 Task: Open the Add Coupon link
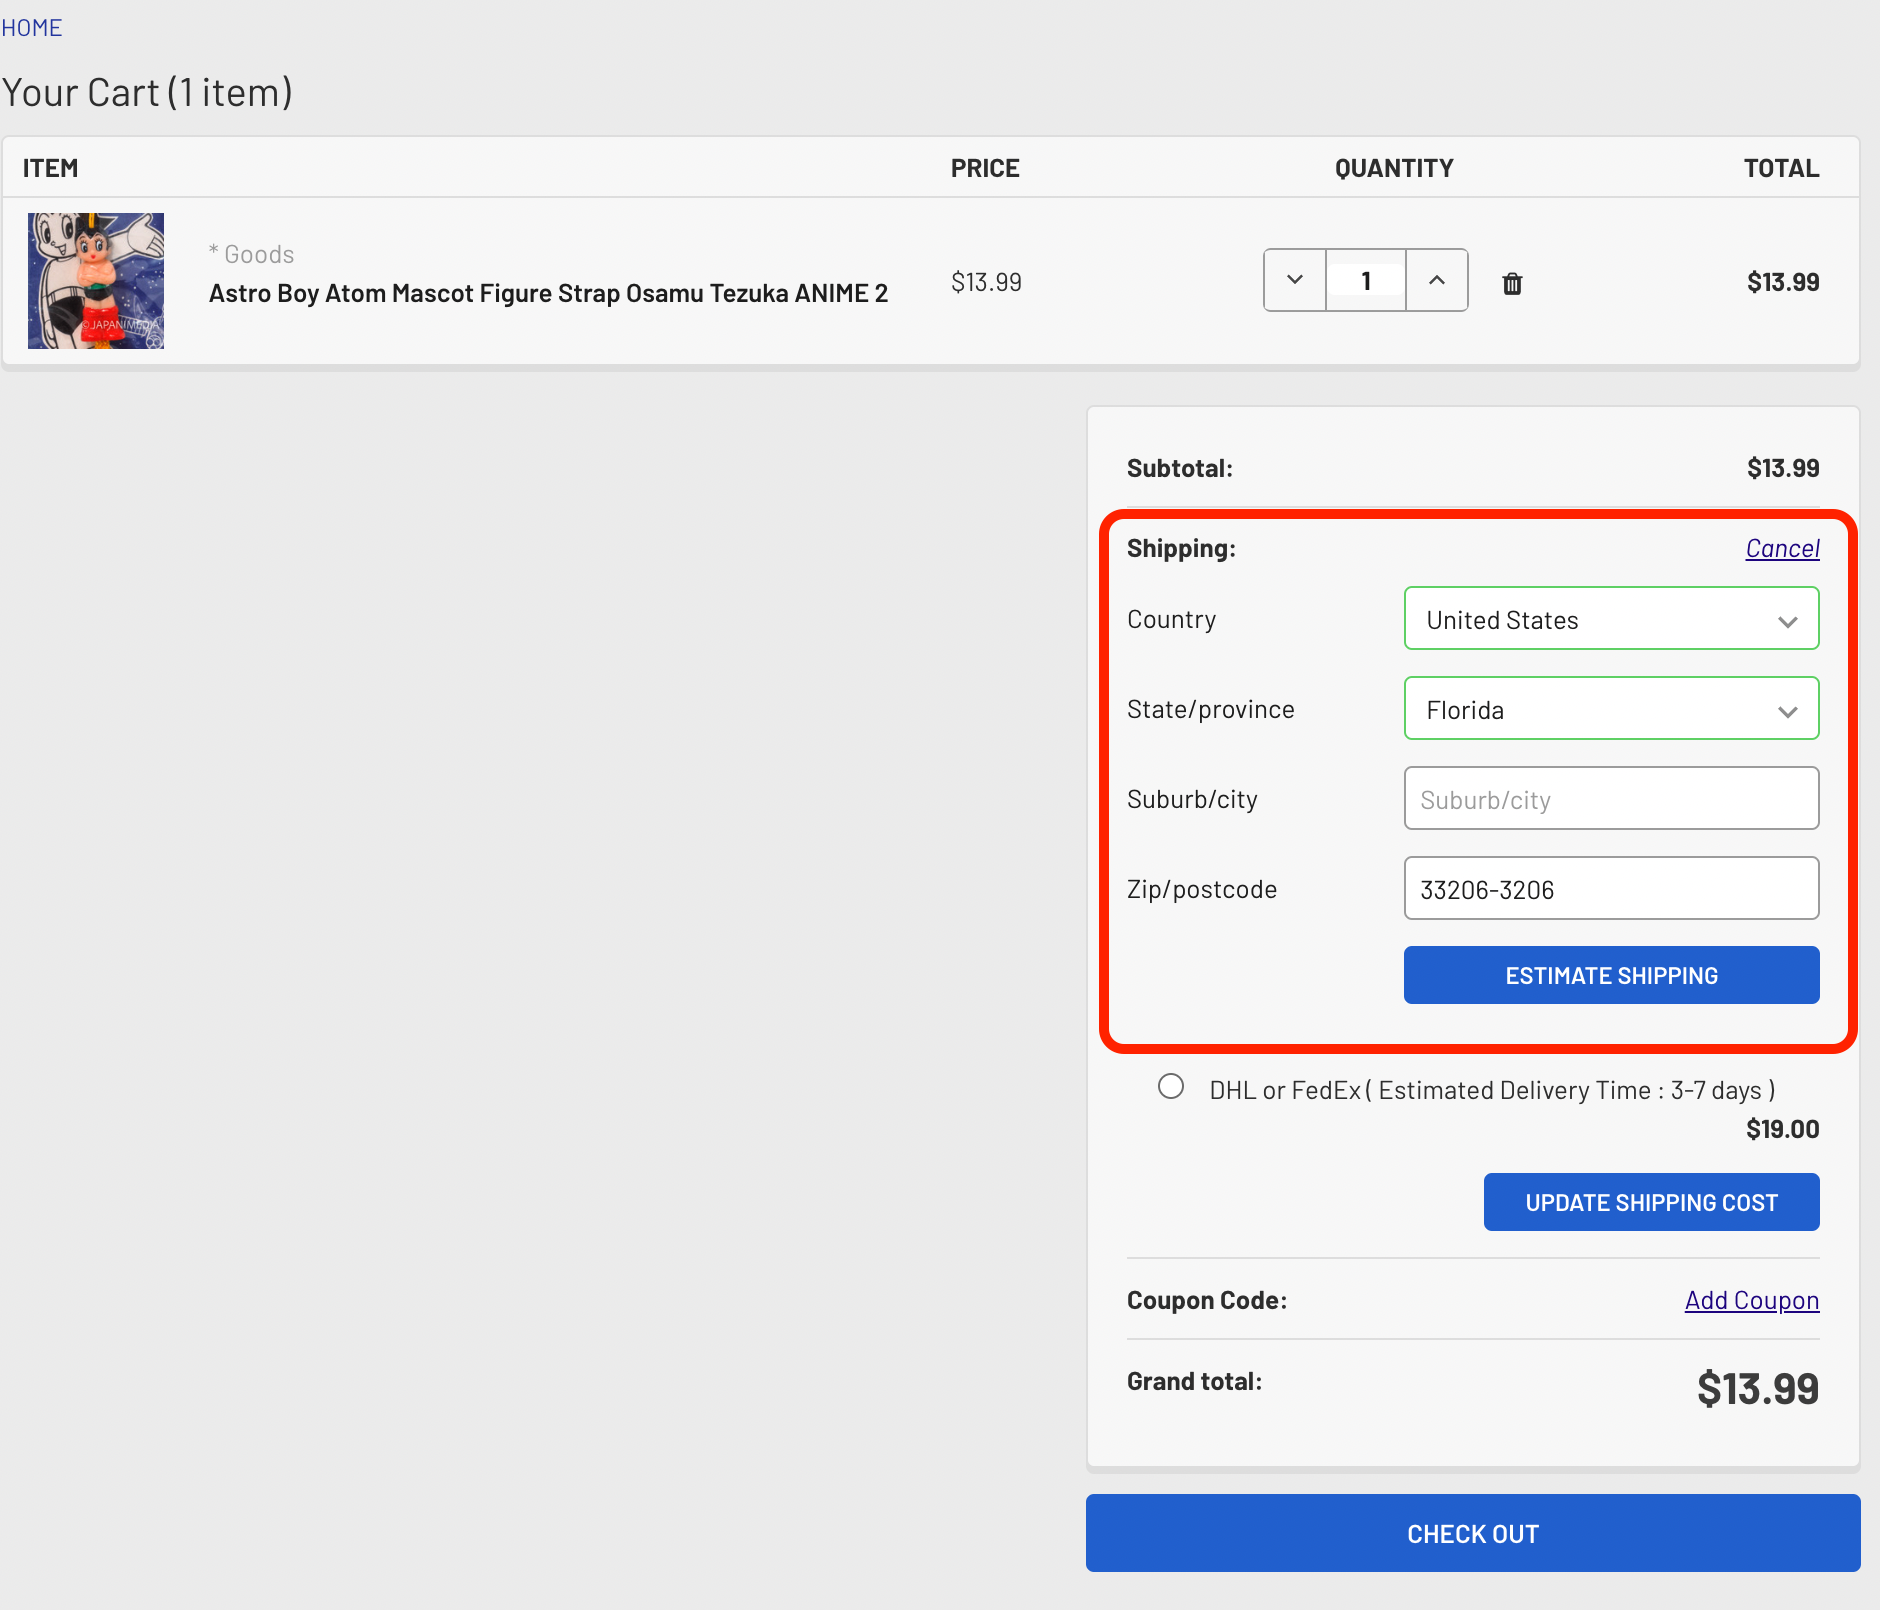click(x=1751, y=1300)
